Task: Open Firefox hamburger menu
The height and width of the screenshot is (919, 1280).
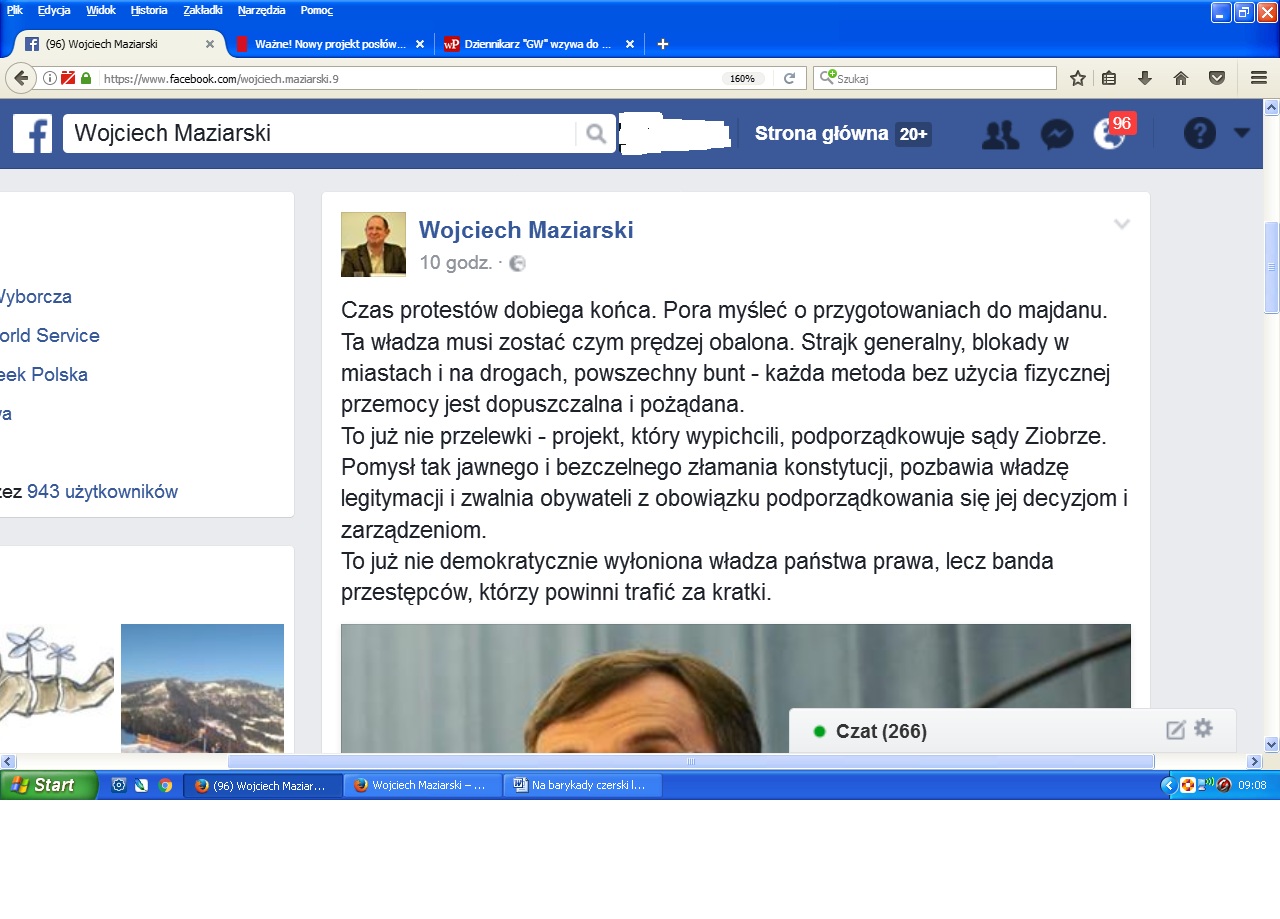Action: (x=1259, y=78)
